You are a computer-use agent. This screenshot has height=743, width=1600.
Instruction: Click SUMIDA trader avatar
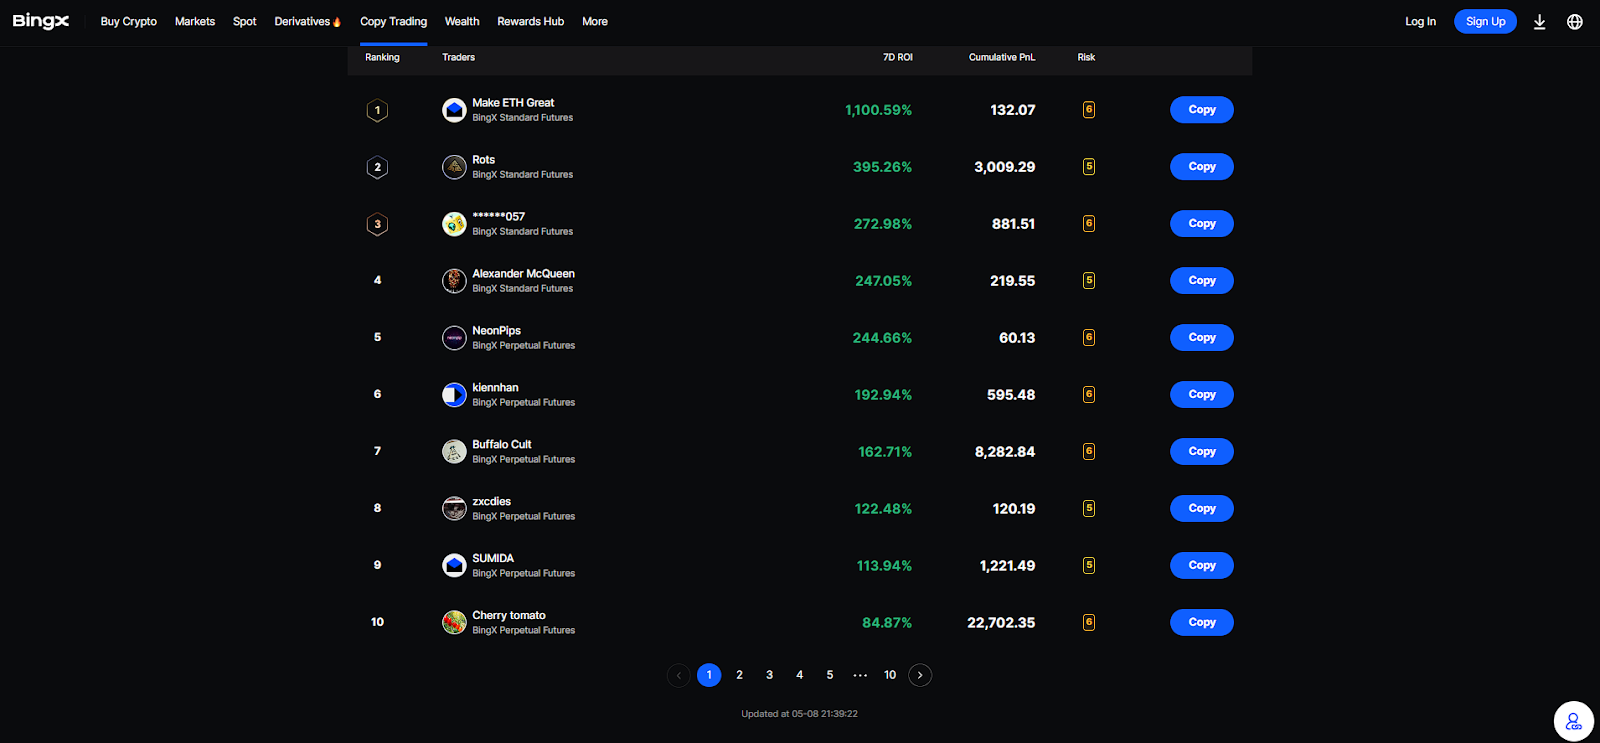[x=454, y=566]
